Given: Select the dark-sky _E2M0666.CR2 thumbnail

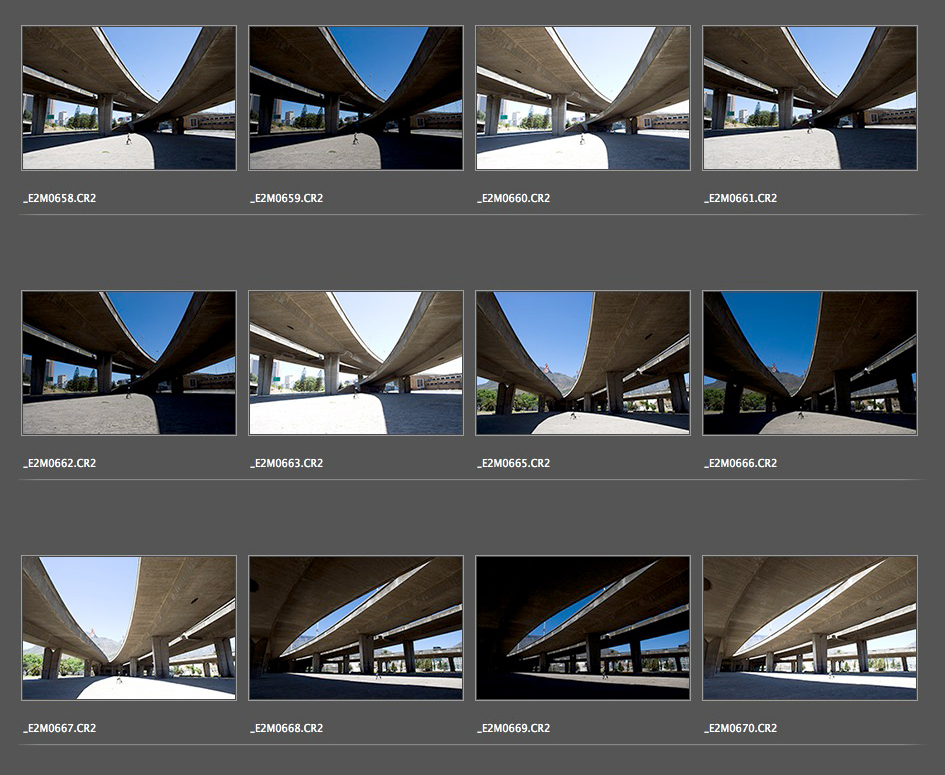Looking at the screenshot, I should coord(809,363).
